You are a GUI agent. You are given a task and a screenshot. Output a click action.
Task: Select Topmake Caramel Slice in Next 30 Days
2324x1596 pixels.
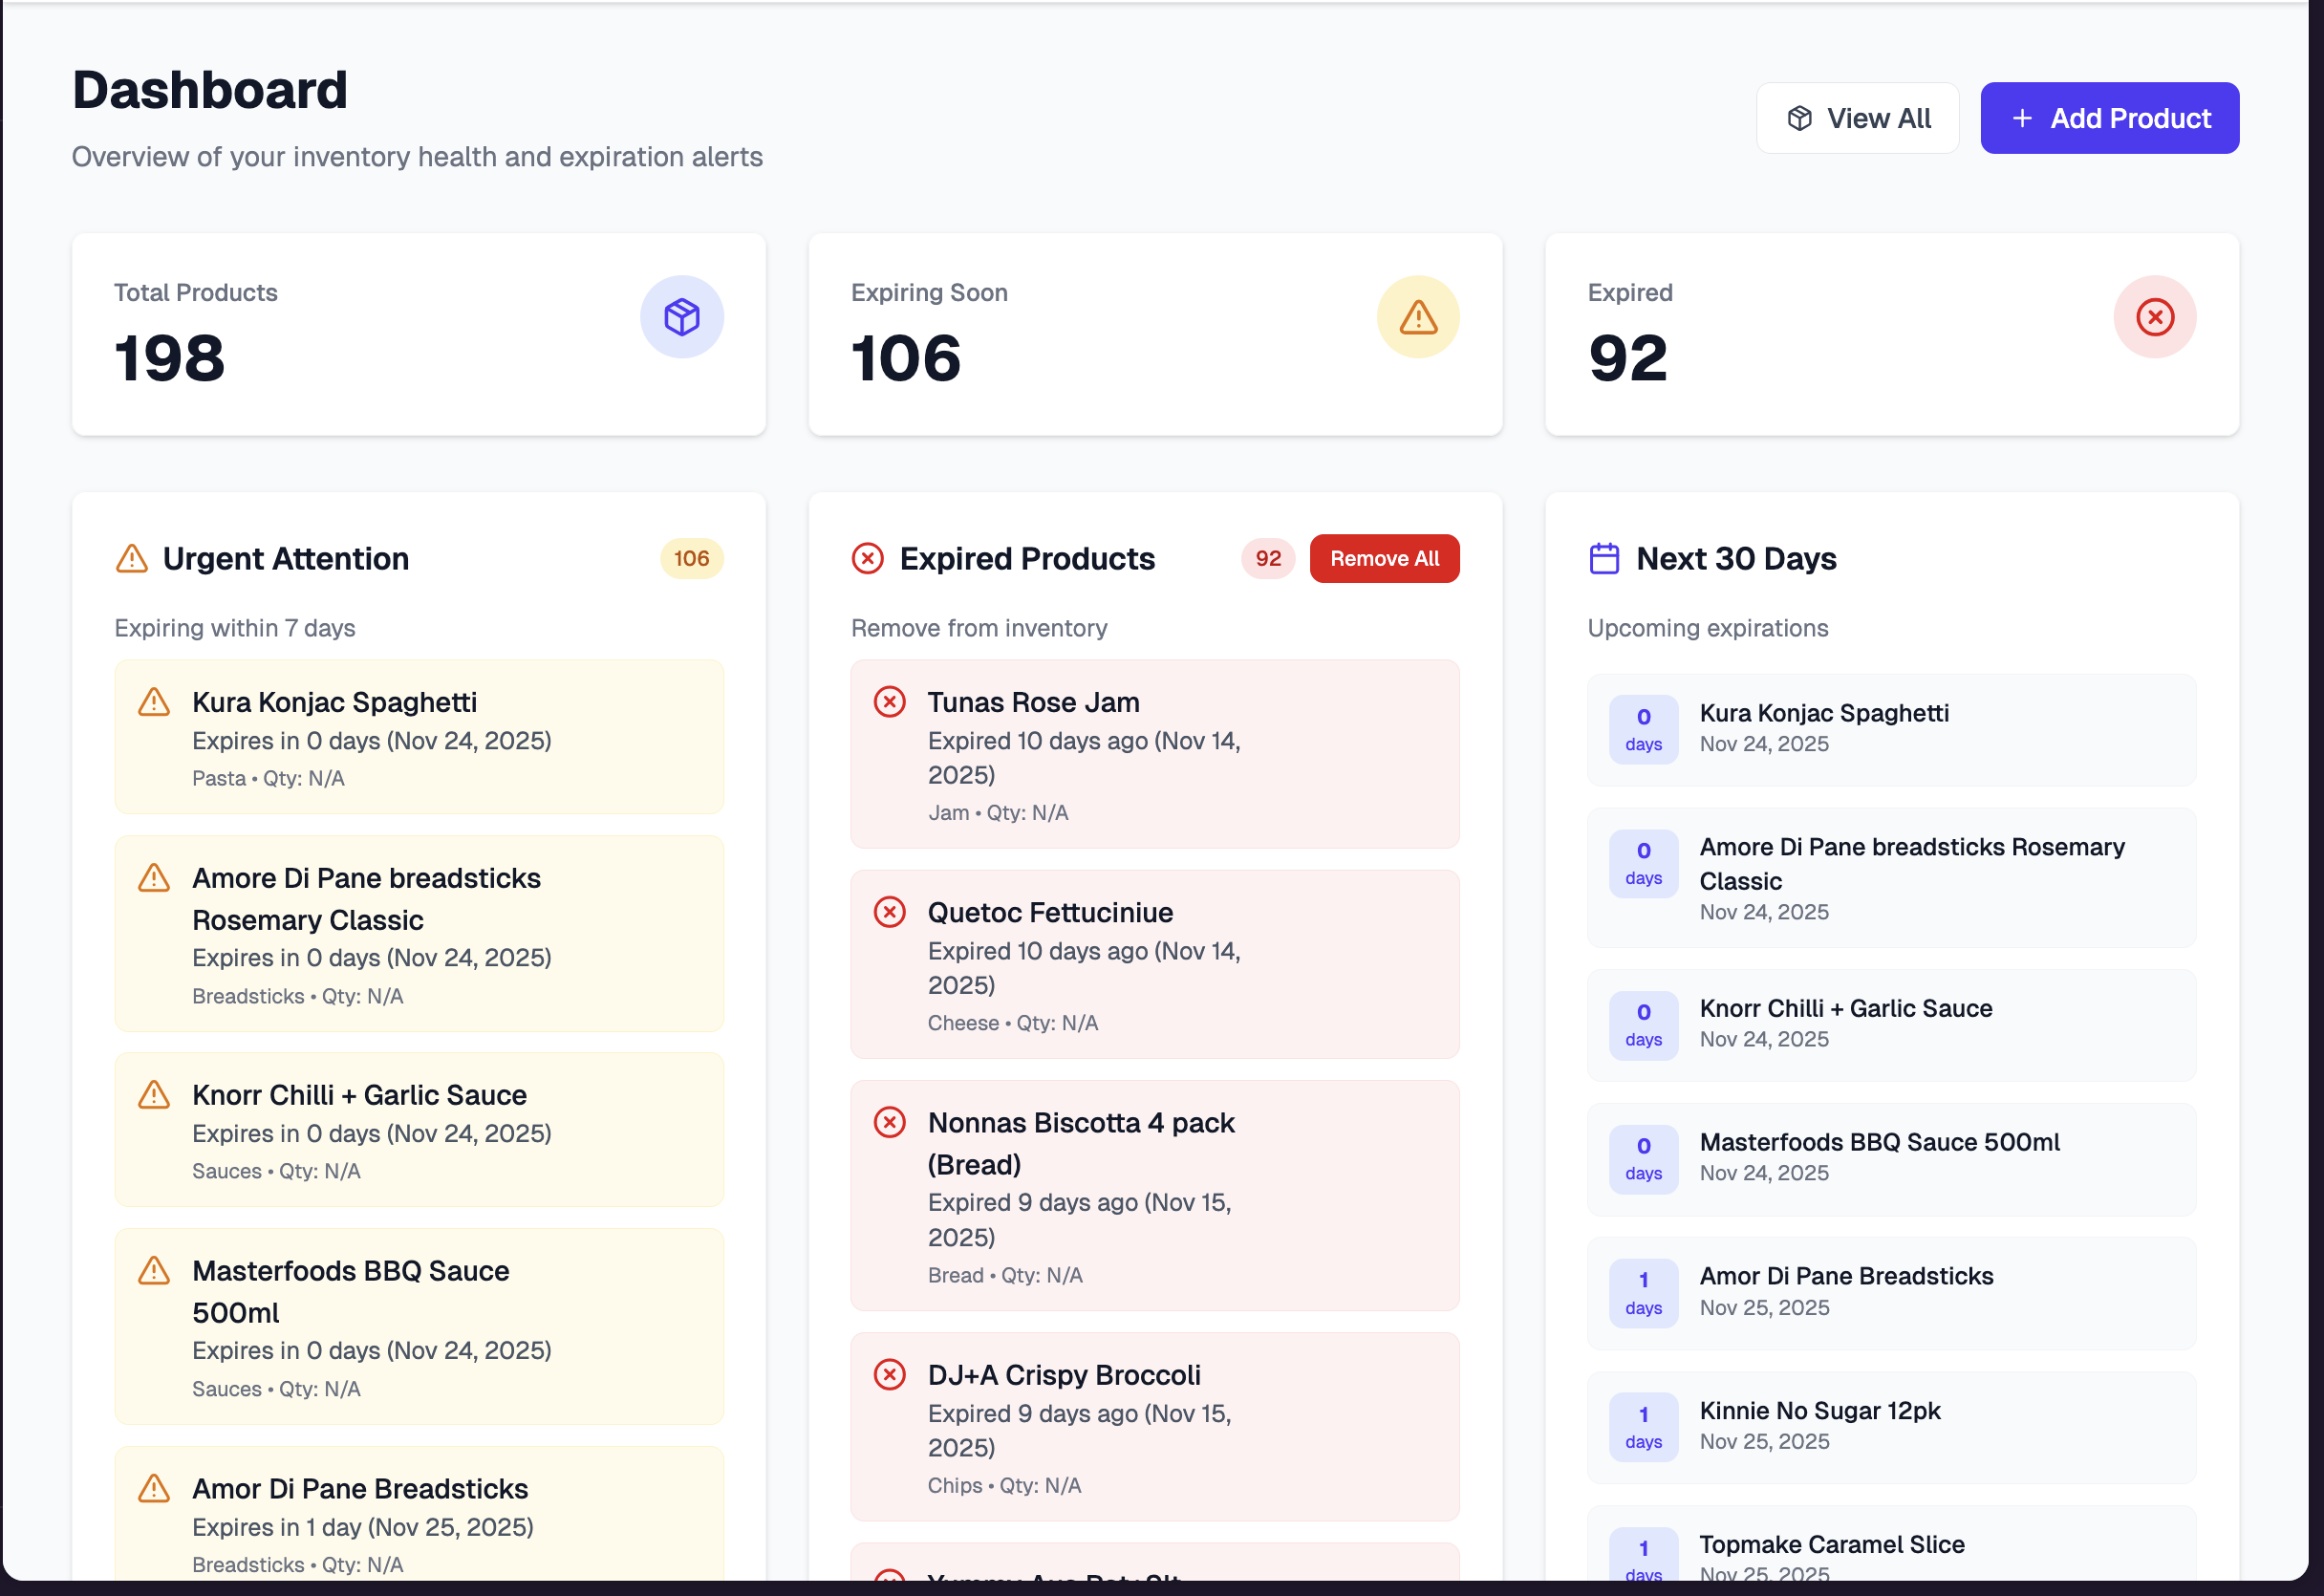(1892, 1544)
